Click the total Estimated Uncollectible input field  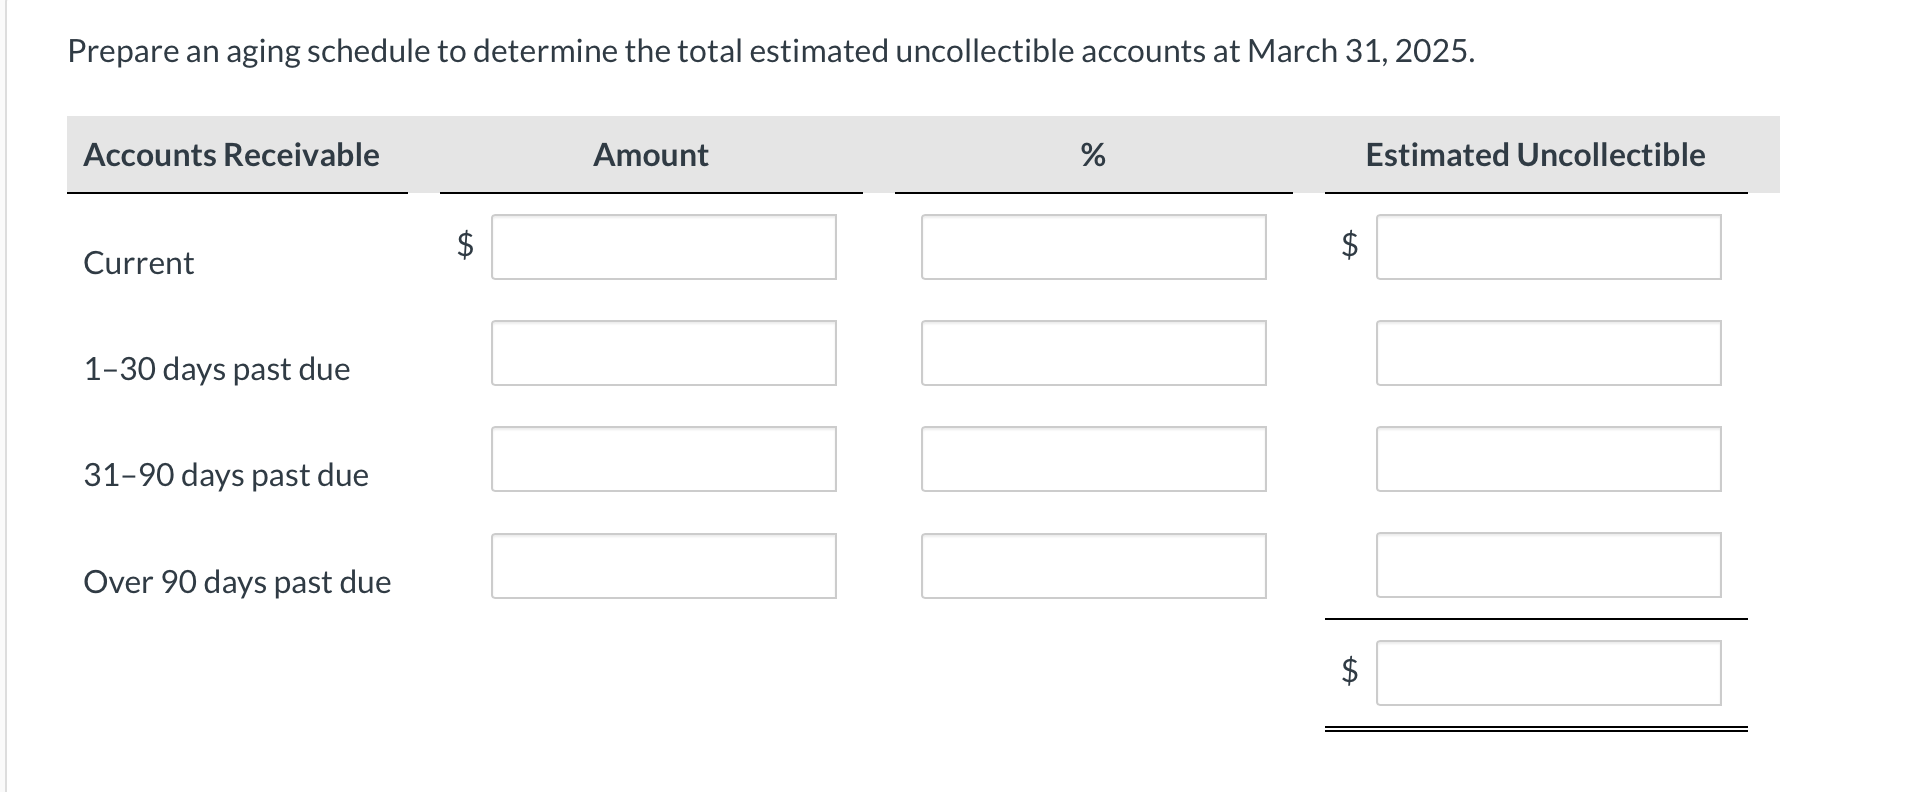(x=1549, y=672)
